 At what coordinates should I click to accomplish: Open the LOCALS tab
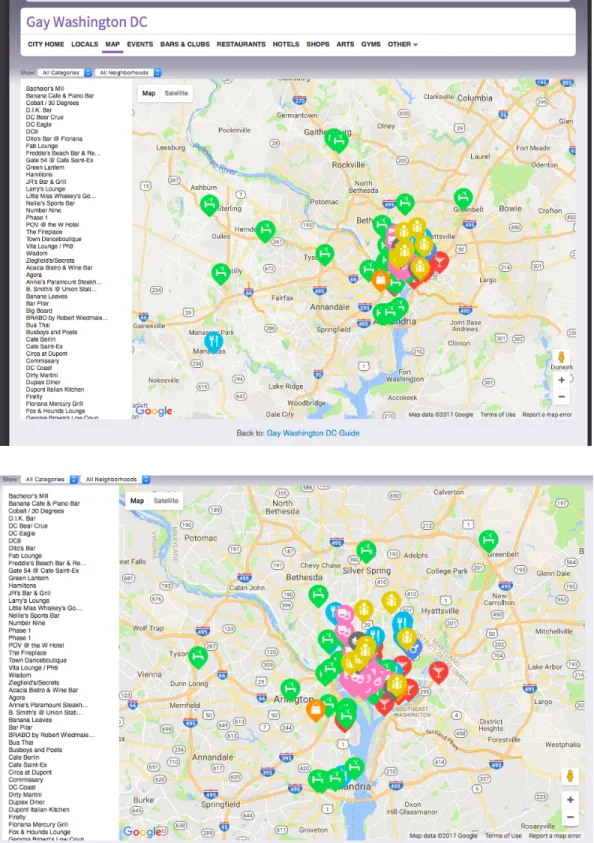click(84, 44)
